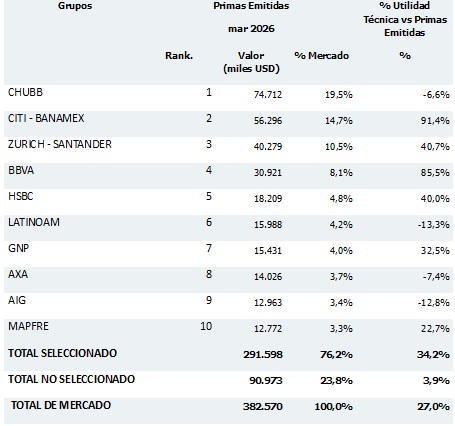Select the CHUBB group name cell
The height and width of the screenshot is (426, 455).
(x=25, y=92)
